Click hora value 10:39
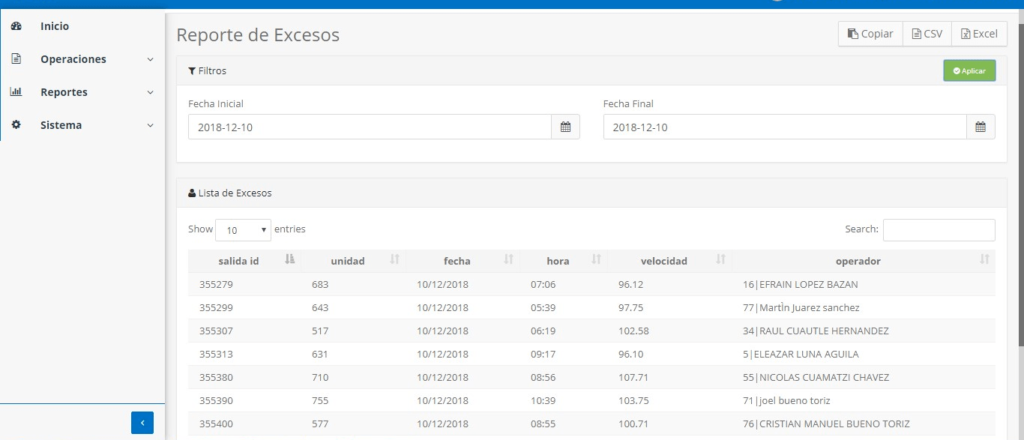Screen dimensions: 1024x440 click(x=543, y=401)
